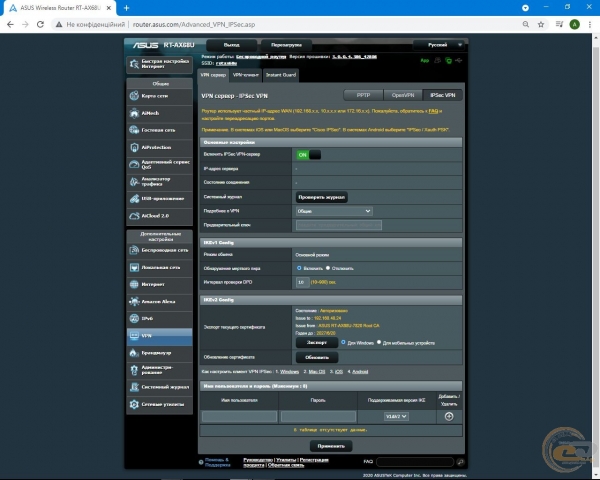Select the VPN sidebar icon

click(134, 336)
